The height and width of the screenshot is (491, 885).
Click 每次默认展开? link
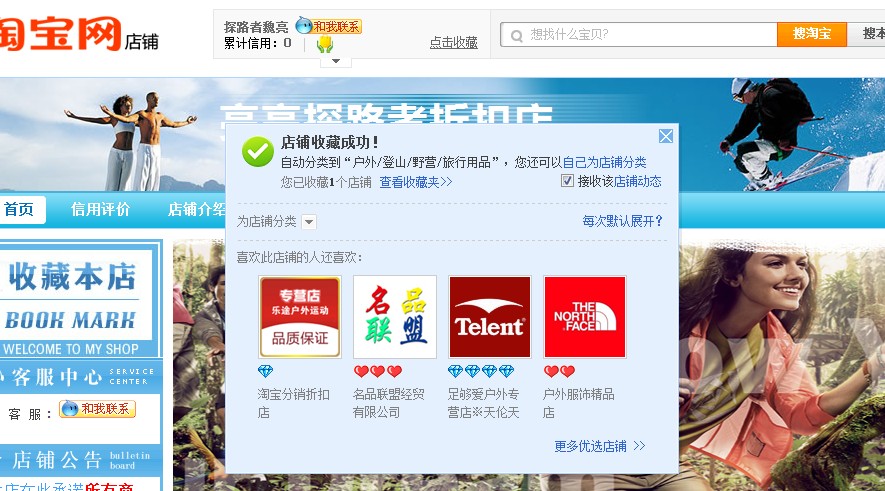(622, 221)
